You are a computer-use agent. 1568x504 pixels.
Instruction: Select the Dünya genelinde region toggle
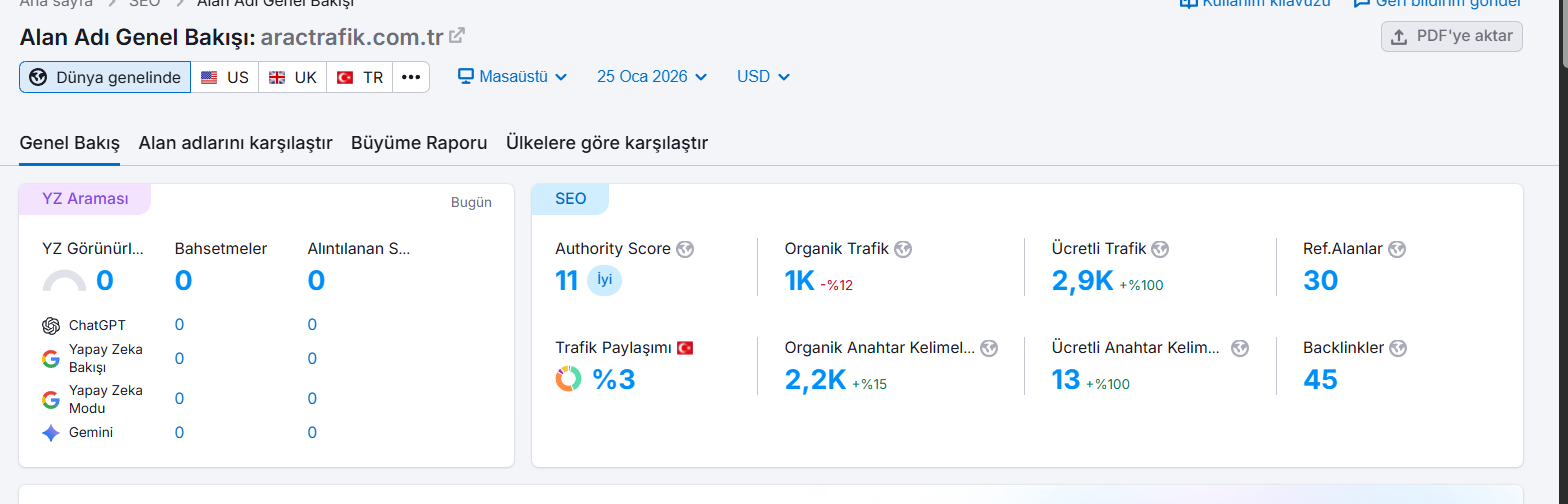[x=105, y=77]
